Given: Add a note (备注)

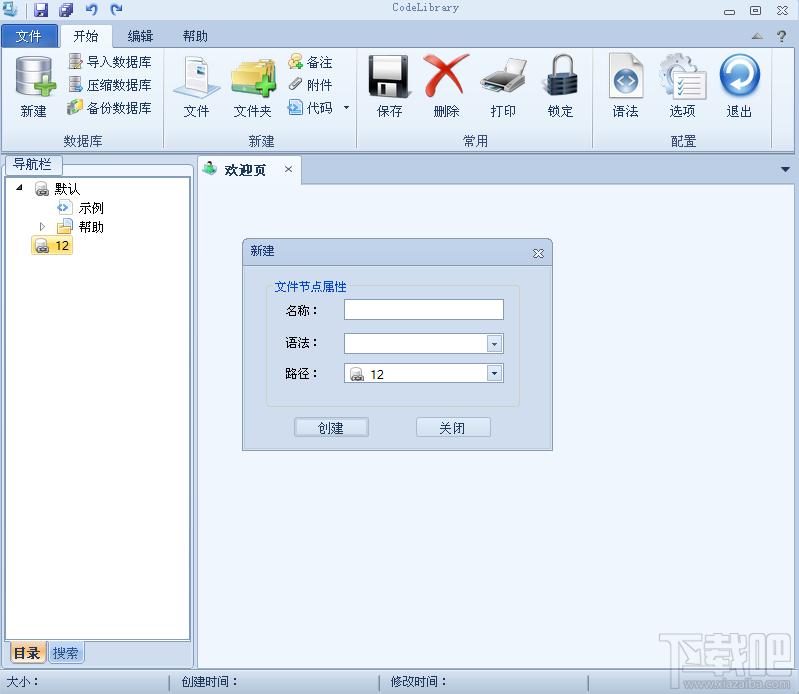Looking at the screenshot, I should pos(310,62).
